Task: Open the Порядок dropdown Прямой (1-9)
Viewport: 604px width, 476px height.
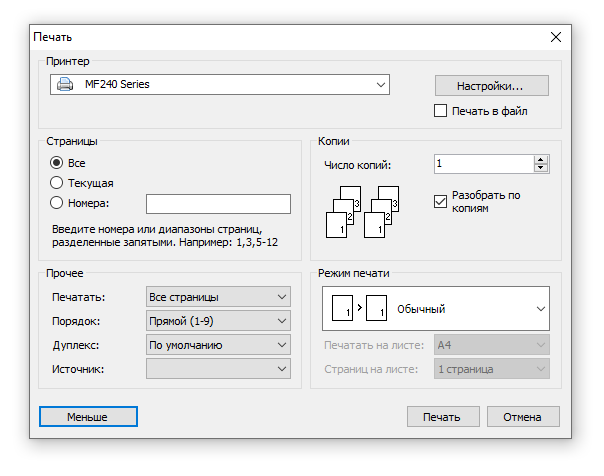Action: tap(218, 321)
